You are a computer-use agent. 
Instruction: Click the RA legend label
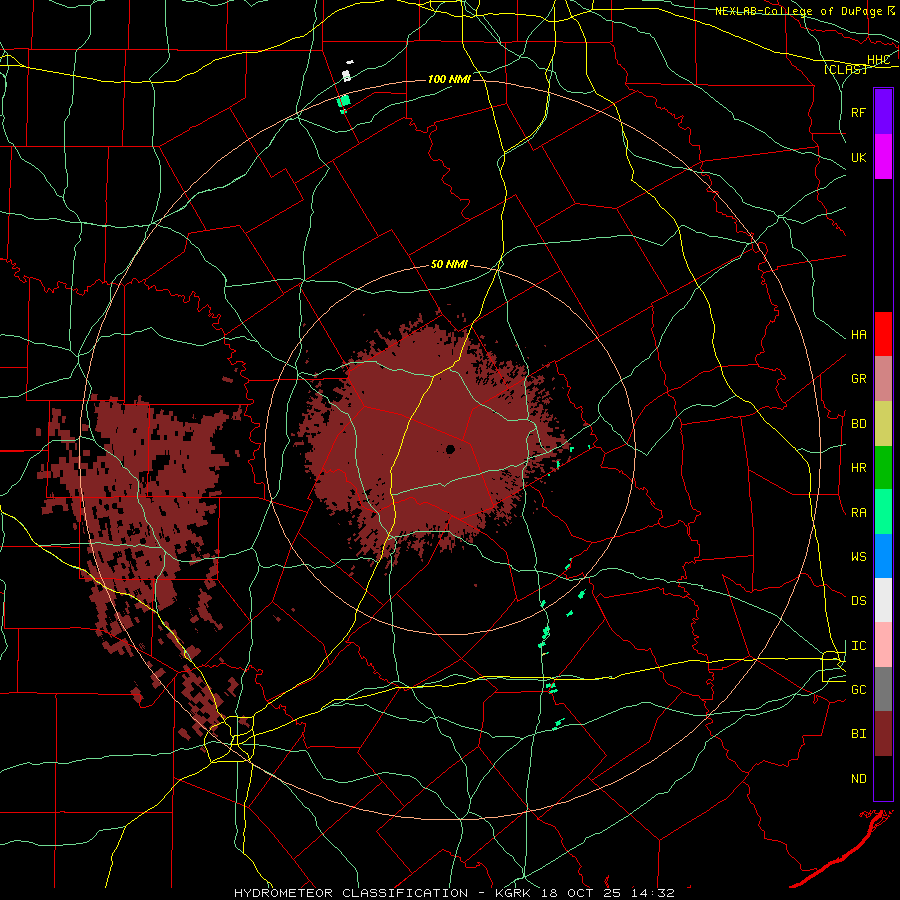tap(859, 513)
